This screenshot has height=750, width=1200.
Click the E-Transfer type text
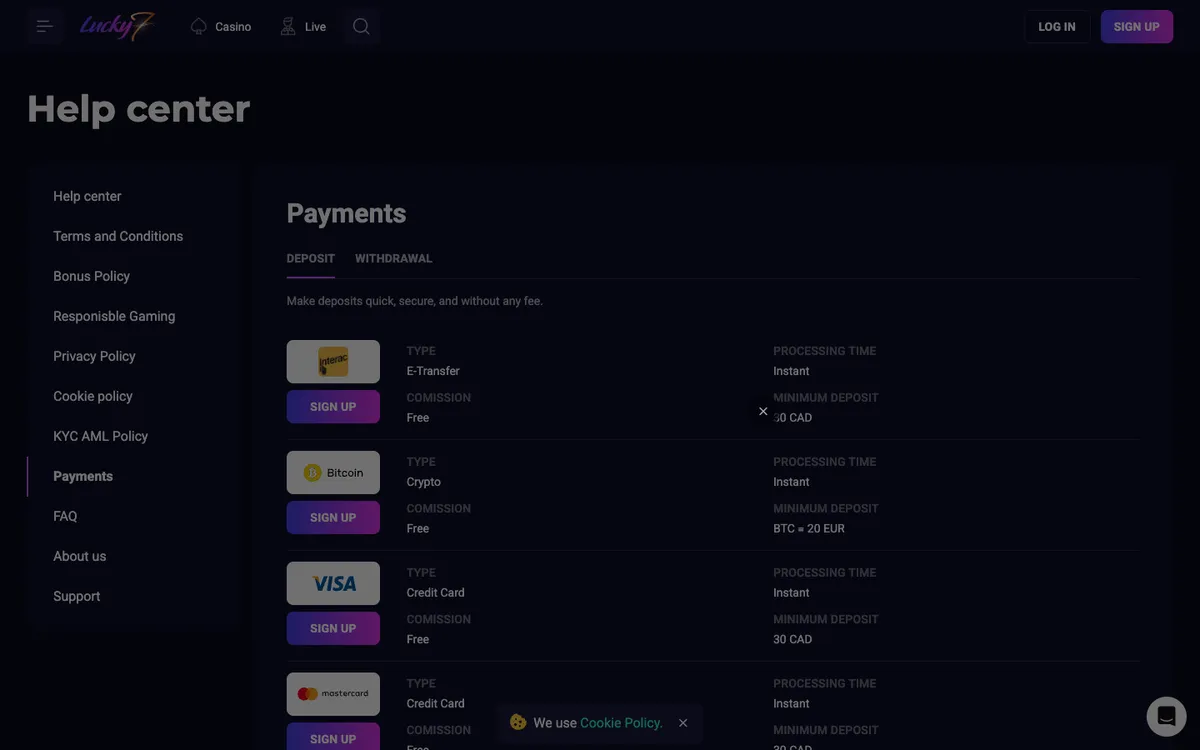pyautogui.click(x=433, y=371)
